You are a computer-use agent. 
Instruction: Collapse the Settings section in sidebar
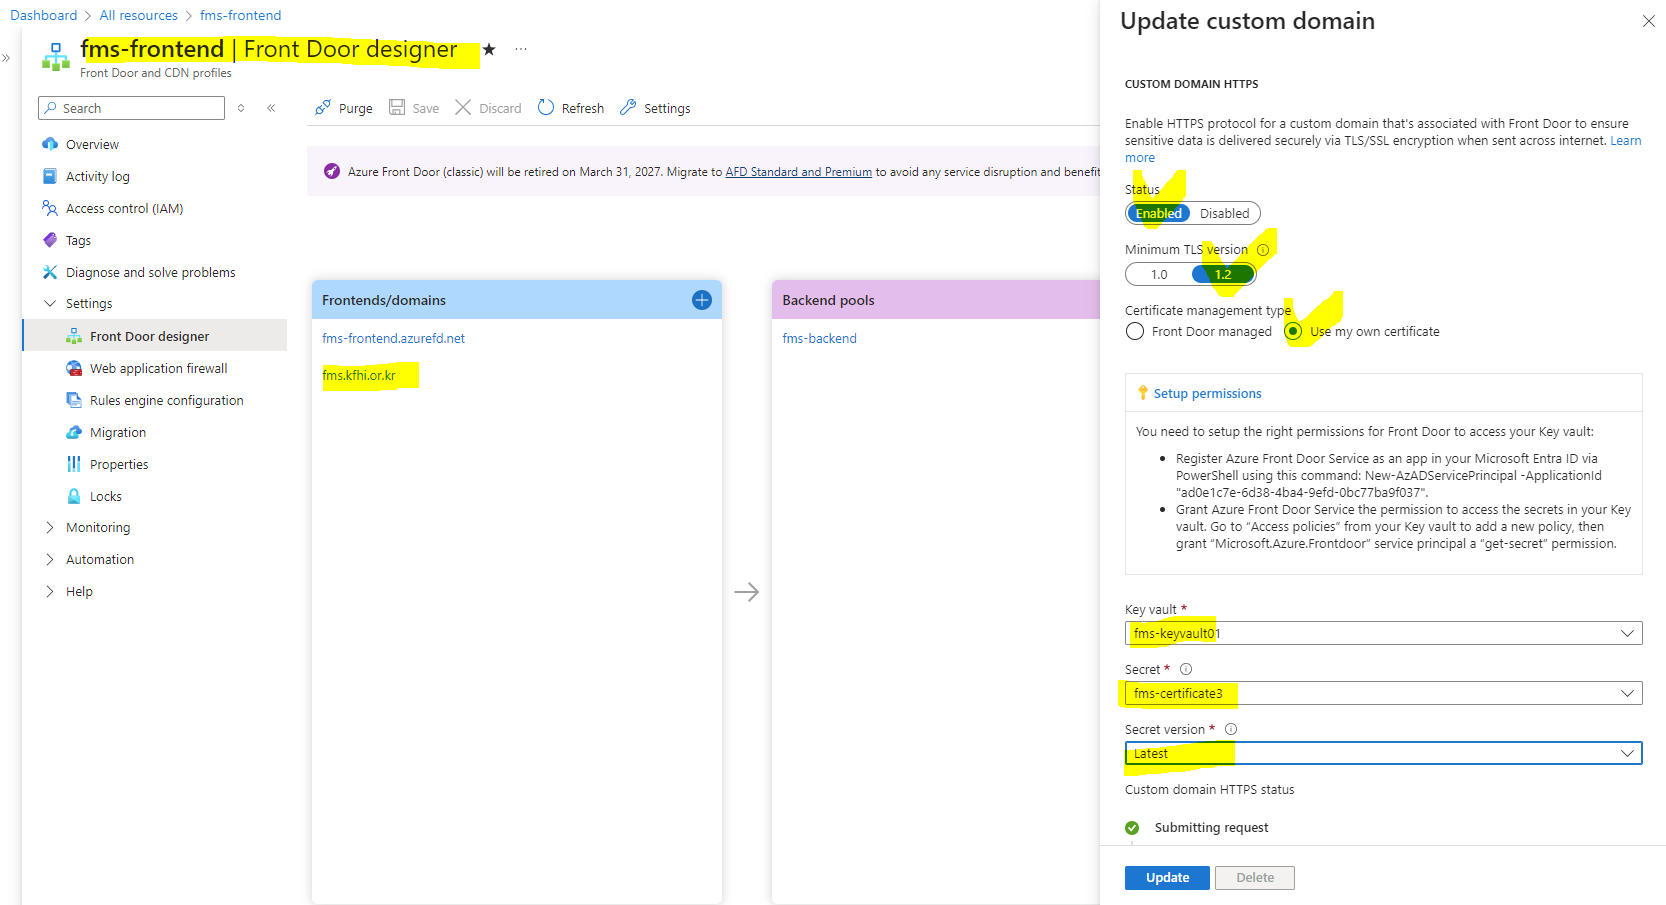[50, 303]
